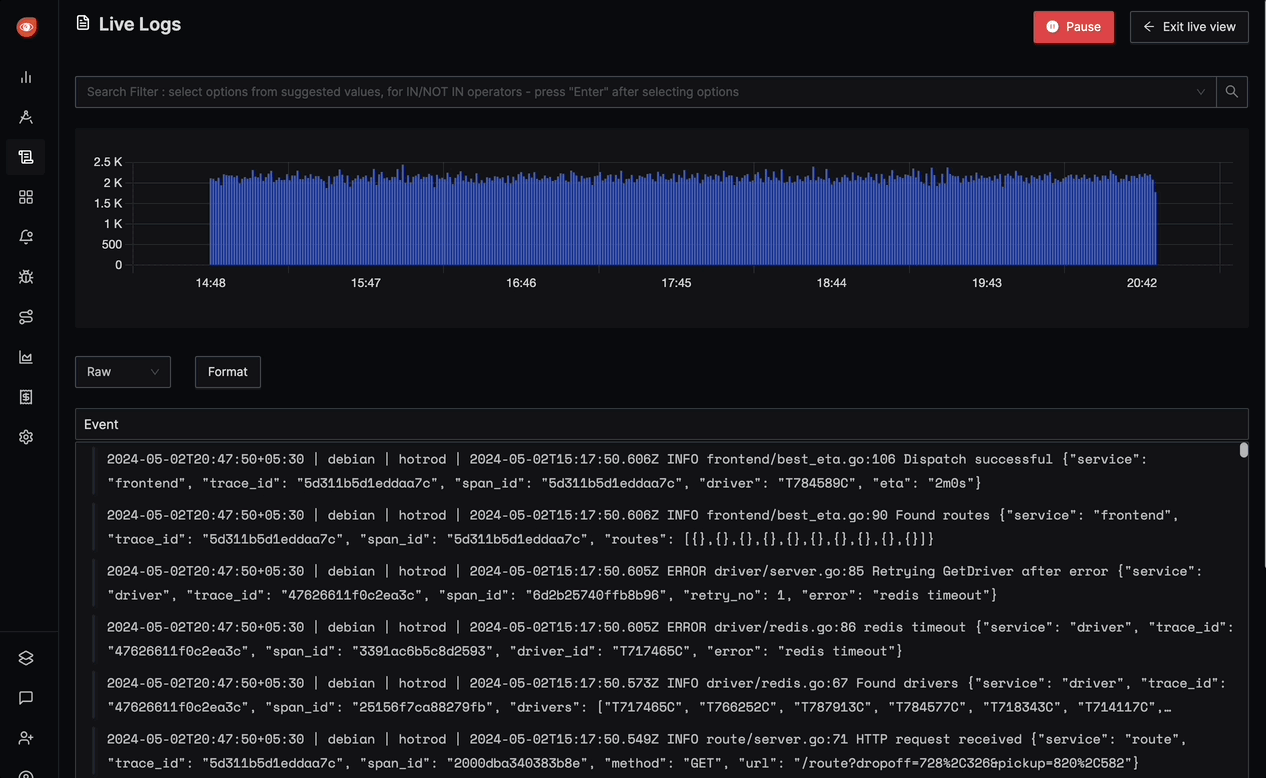The width and height of the screenshot is (1266, 778).
Task: Click document icon beside Live Logs title
Action: point(83,23)
